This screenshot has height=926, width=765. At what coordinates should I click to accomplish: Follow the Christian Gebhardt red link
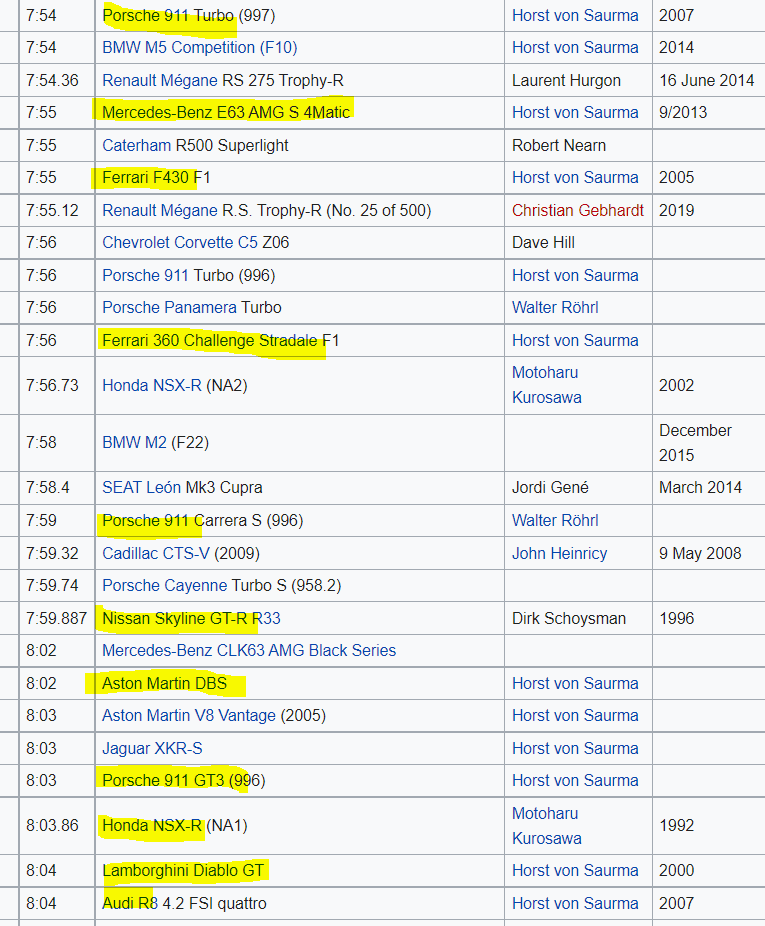pos(578,210)
